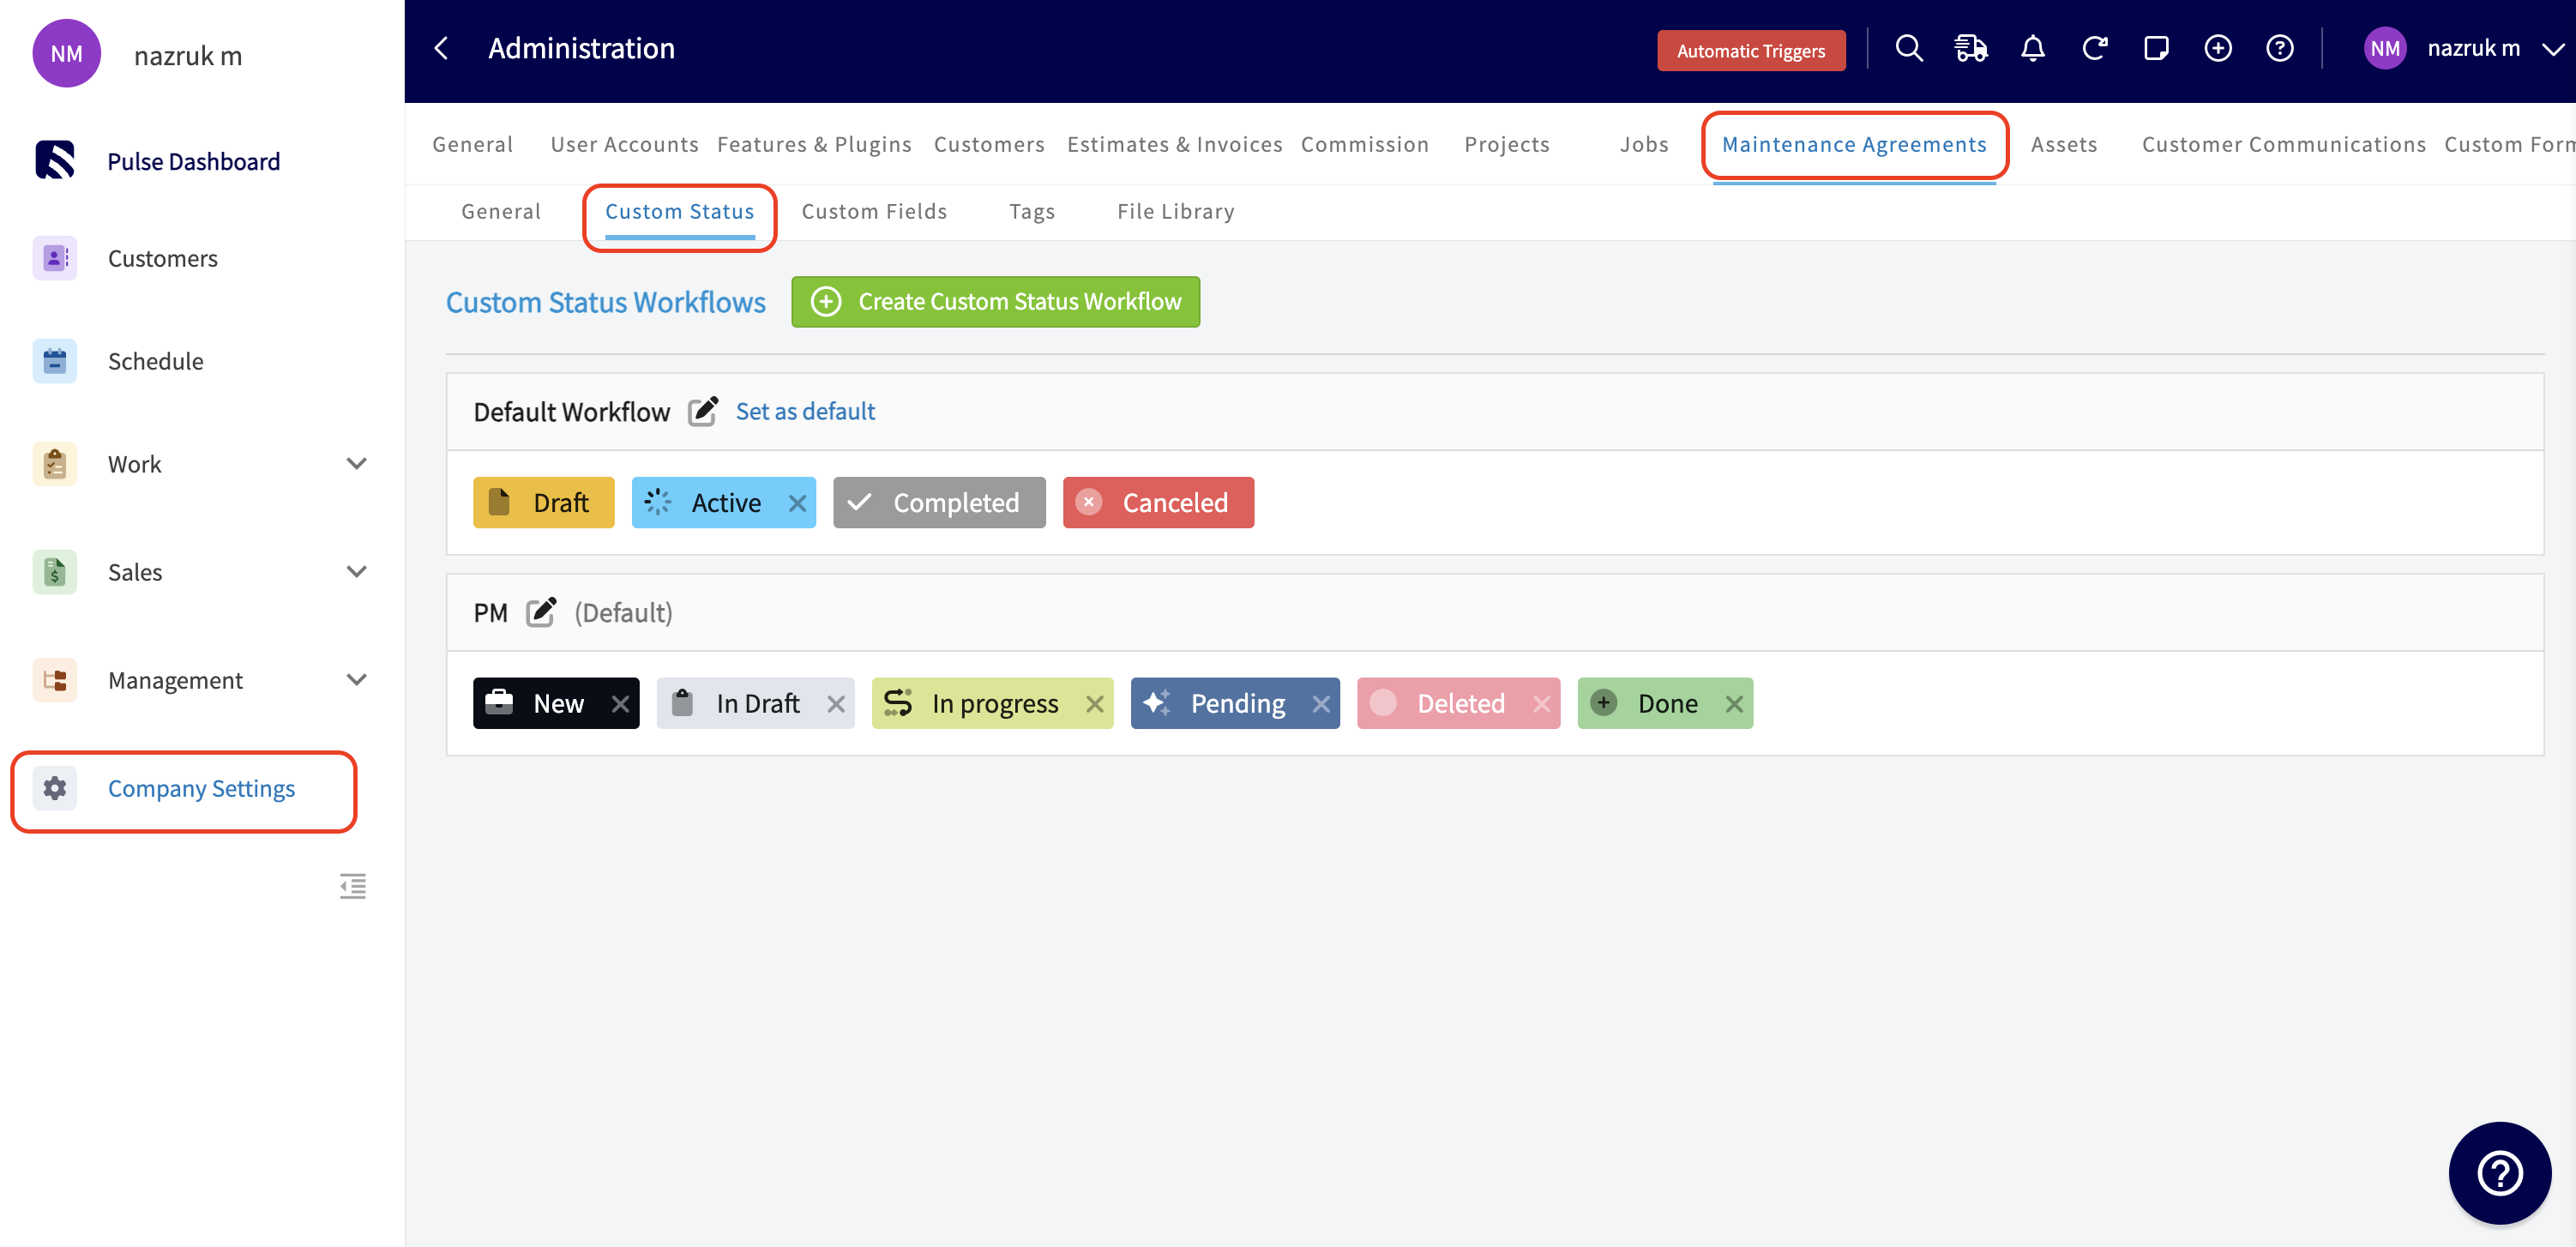Click Create Custom Status Workflow button
Viewport: 2576px width, 1247px height.
(995, 301)
